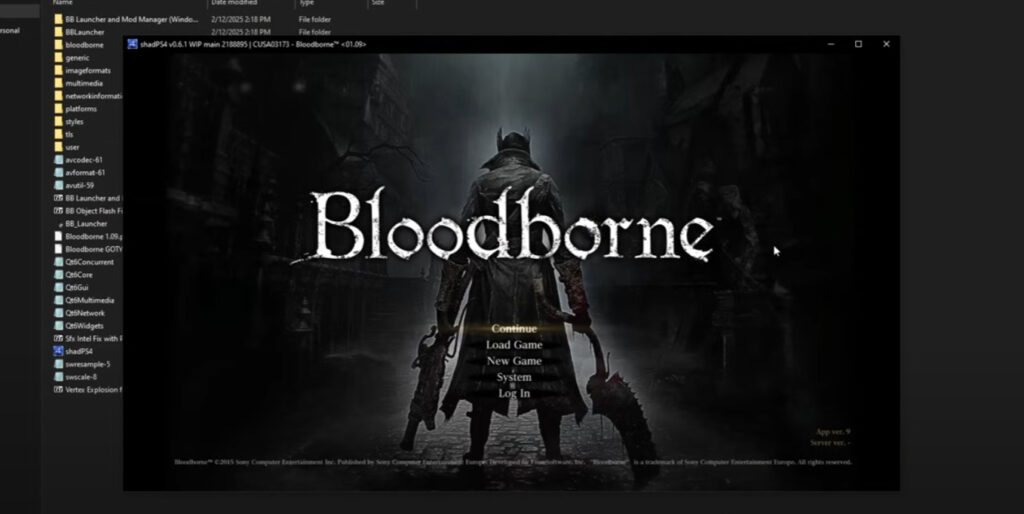Click the folder icon of BB Launcher and Mod Manager
The width and height of the screenshot is (1024, 514).
pos(59,20)
